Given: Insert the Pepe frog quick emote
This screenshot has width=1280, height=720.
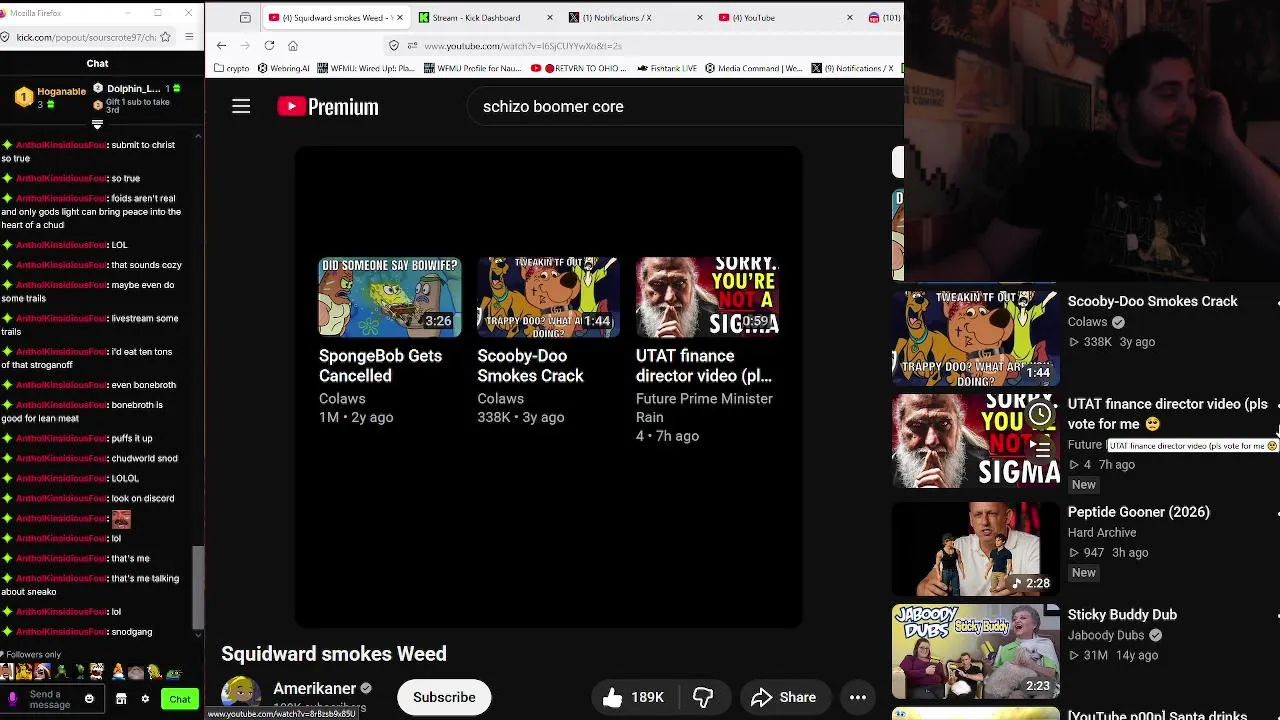Looking at the screenshot, I should pos(173,673).
